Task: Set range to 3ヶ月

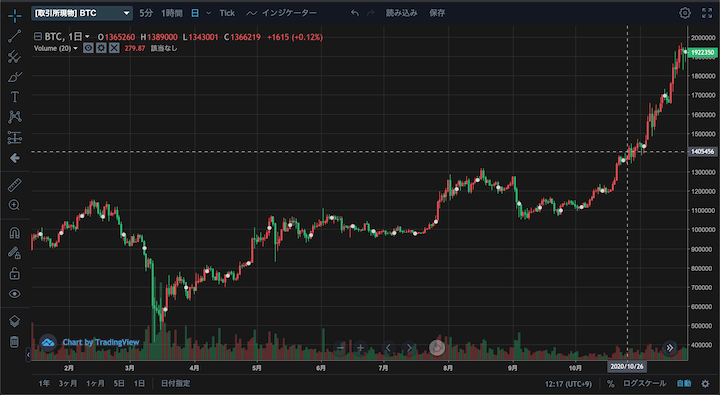Action: pyautogui.click(x=68, y=384)
